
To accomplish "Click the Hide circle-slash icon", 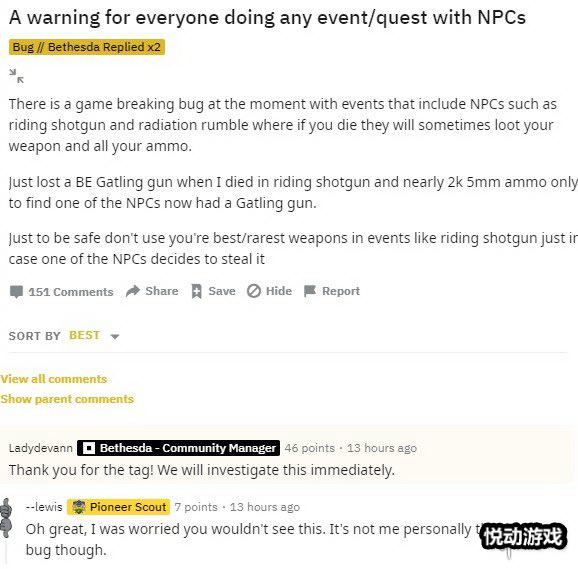I will pos(254,291).
